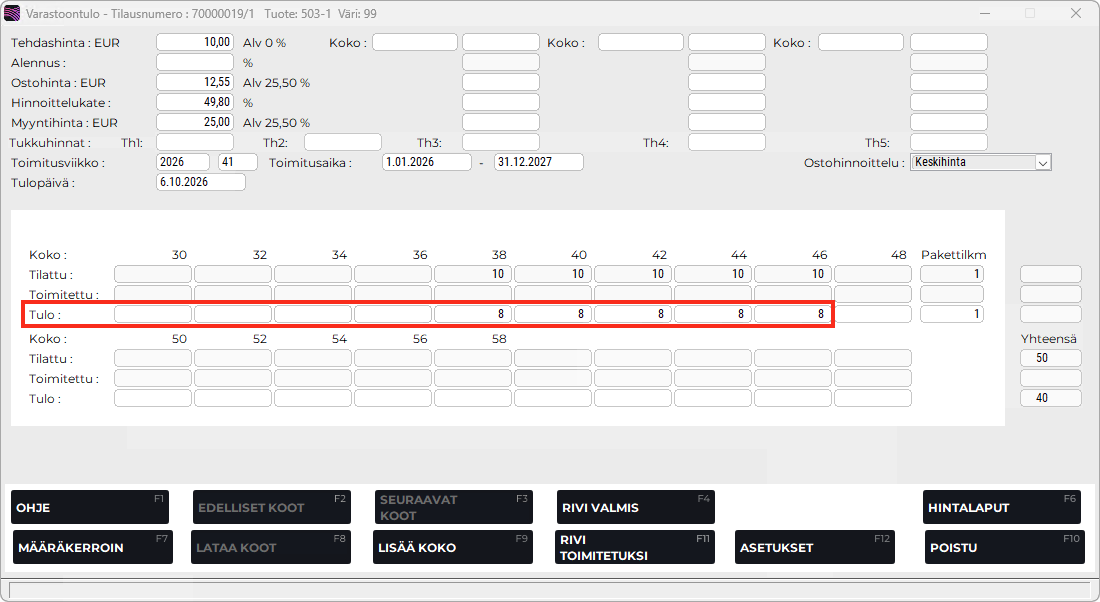Screen dimensions: 1100x602
Task: Edit the Myyntihinta EUR field
Action: 195,122
